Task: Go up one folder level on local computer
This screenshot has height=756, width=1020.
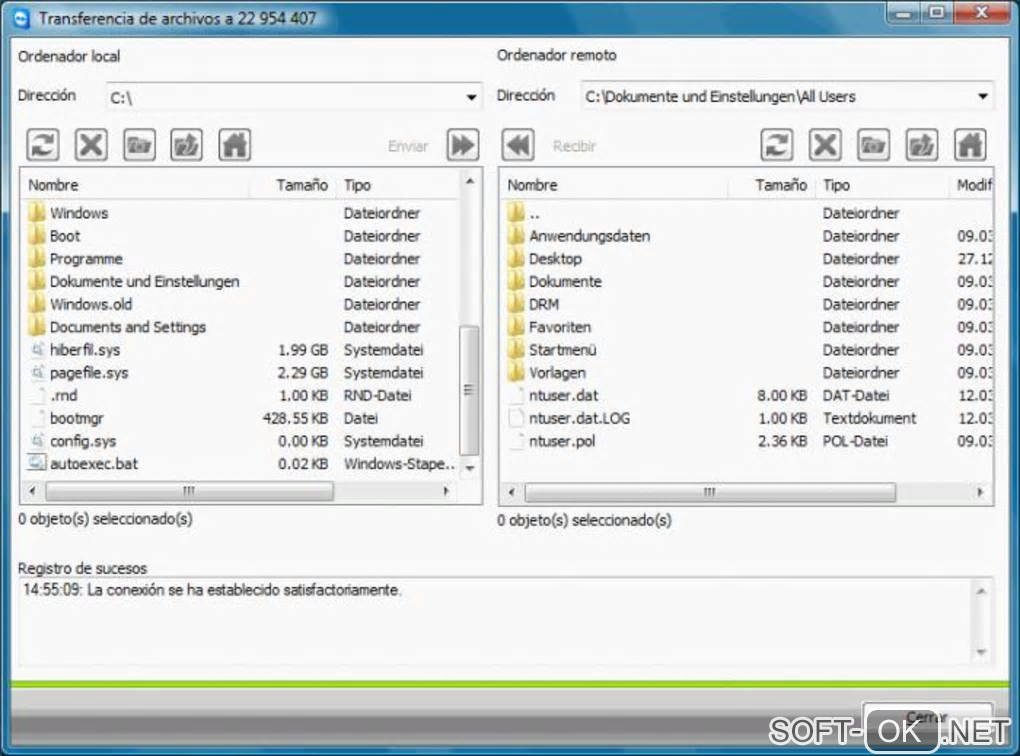Action: pos(187,144)
